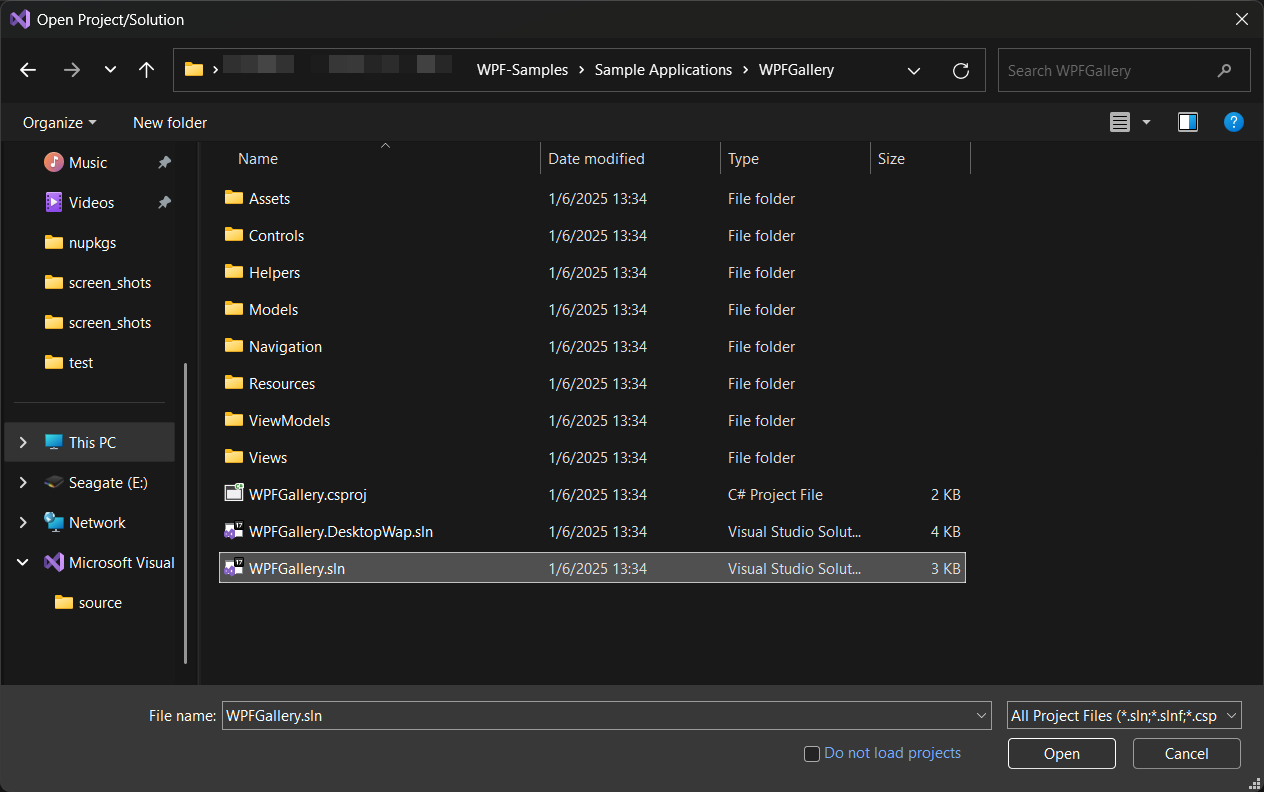This screenshot has width=1264, height=792.
Task: Select This PC in navigation pane
Action: pyautogui.click(x=92, y=442)
